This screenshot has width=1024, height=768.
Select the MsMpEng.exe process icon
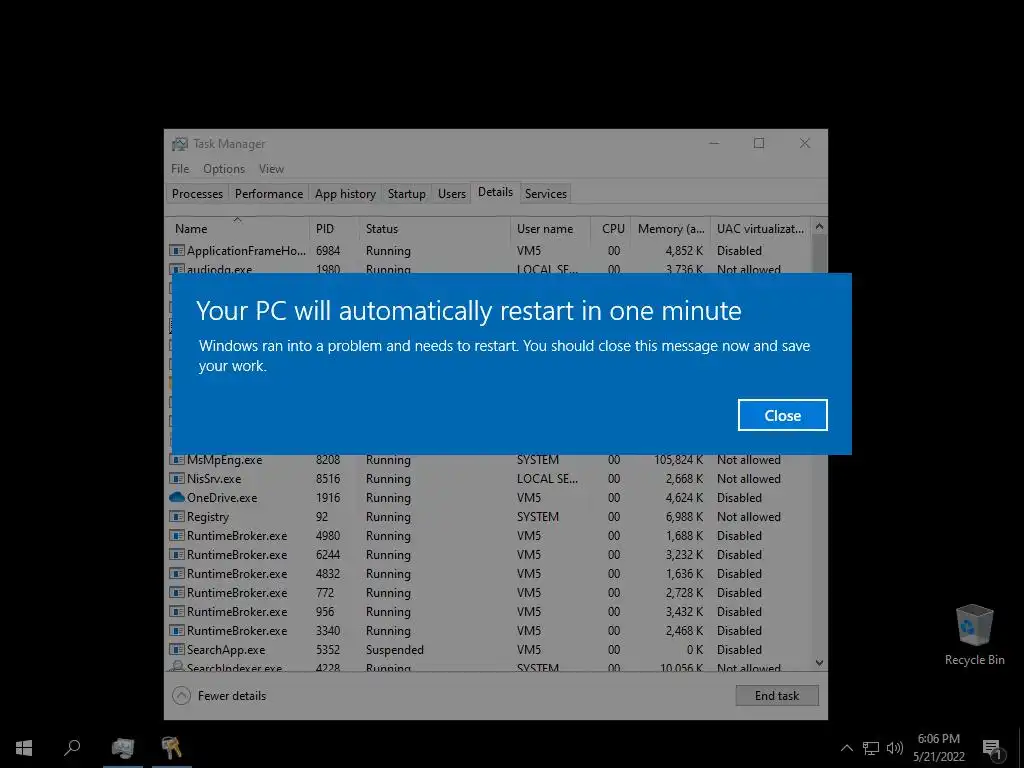[x=177, y=460]
